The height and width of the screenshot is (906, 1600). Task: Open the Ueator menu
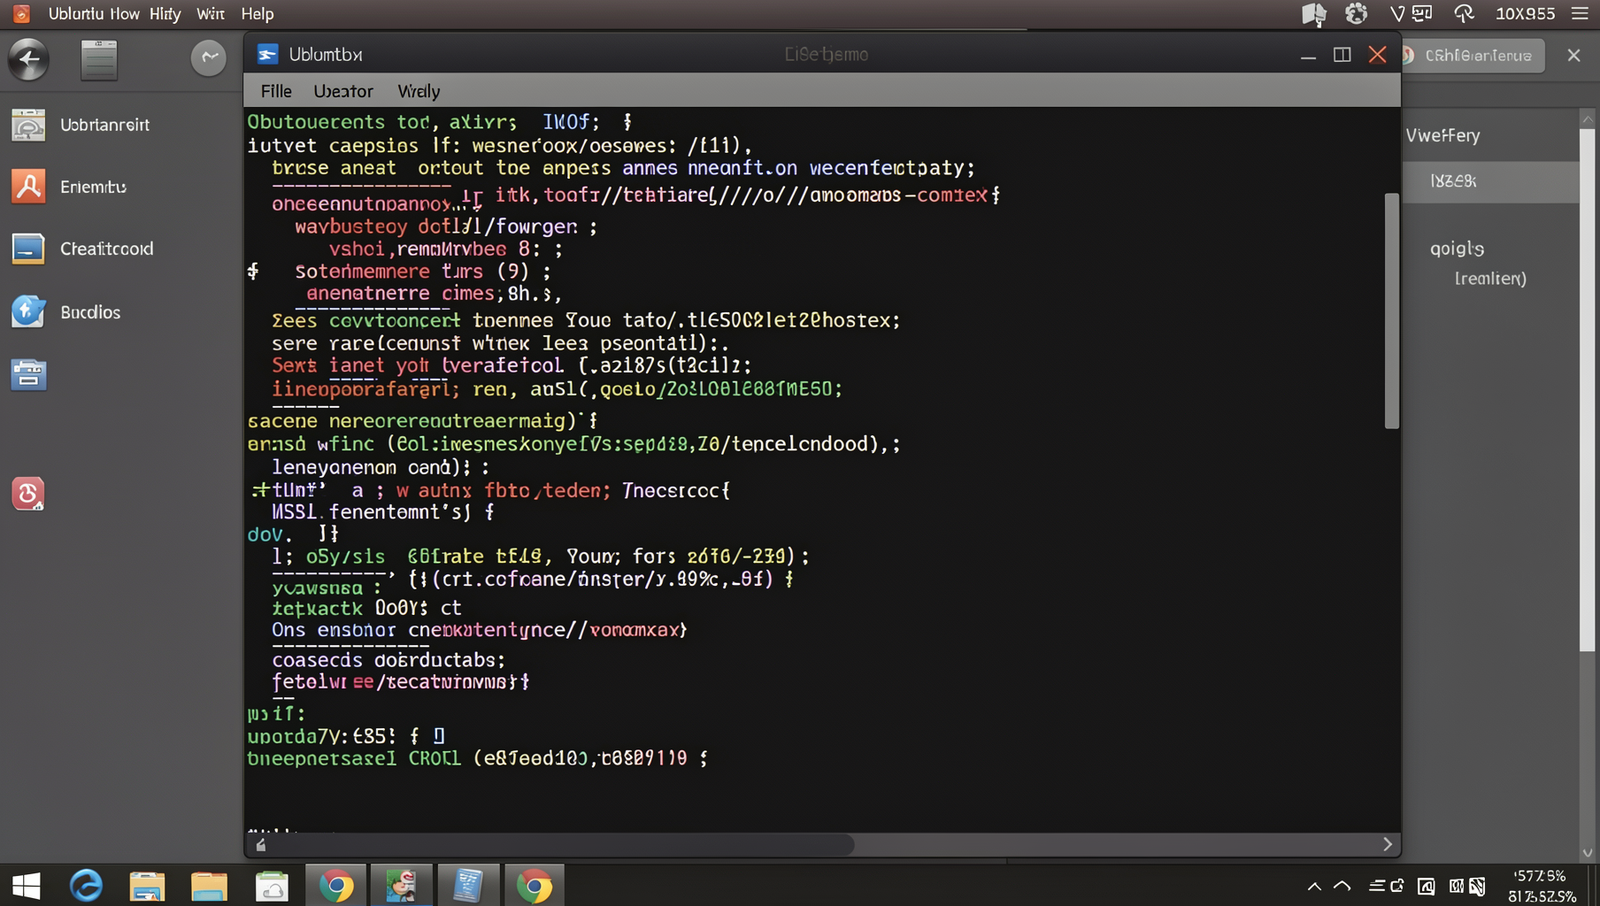pyautogui.click(x=343, y=91)
